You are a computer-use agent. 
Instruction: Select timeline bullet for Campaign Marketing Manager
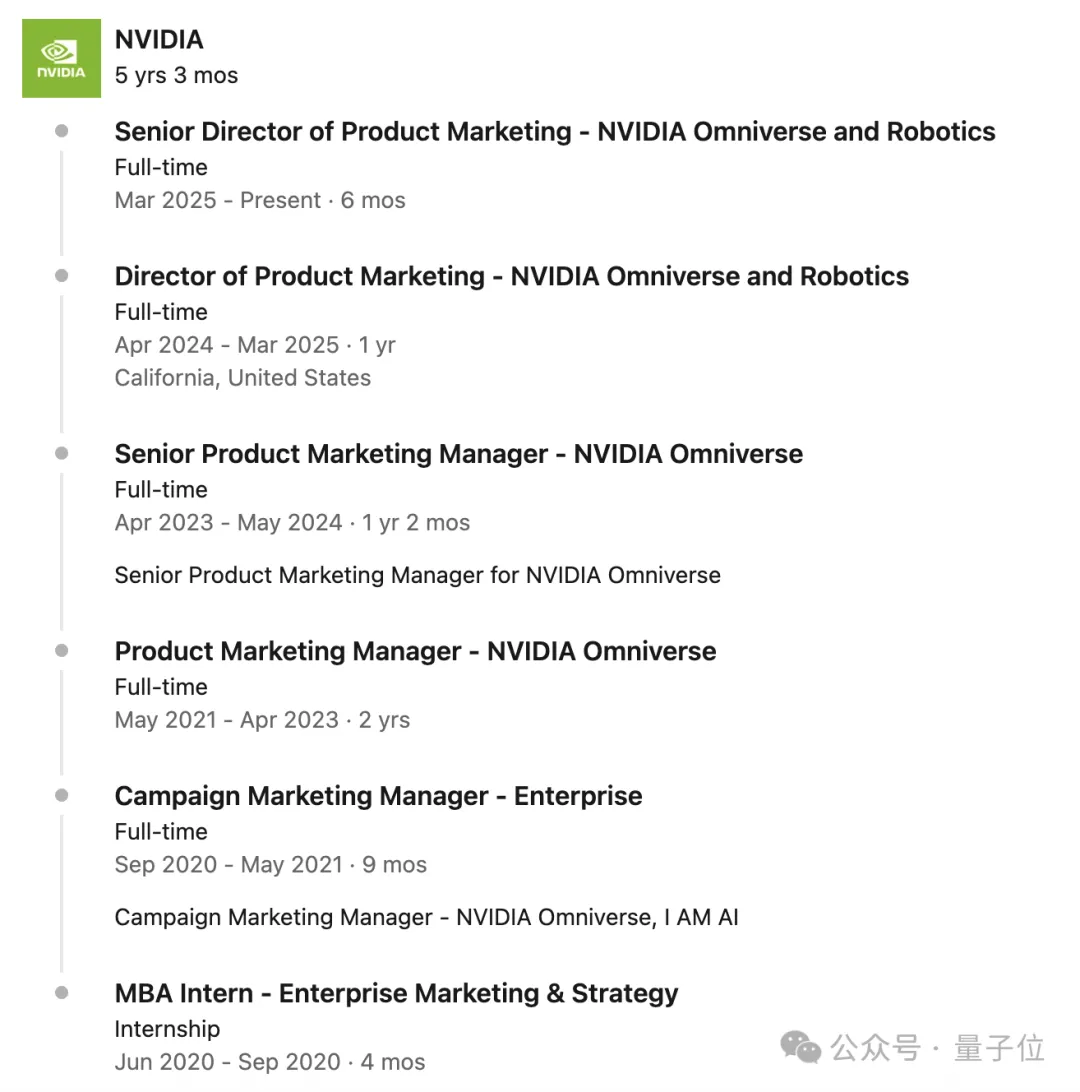click(62, 796)
